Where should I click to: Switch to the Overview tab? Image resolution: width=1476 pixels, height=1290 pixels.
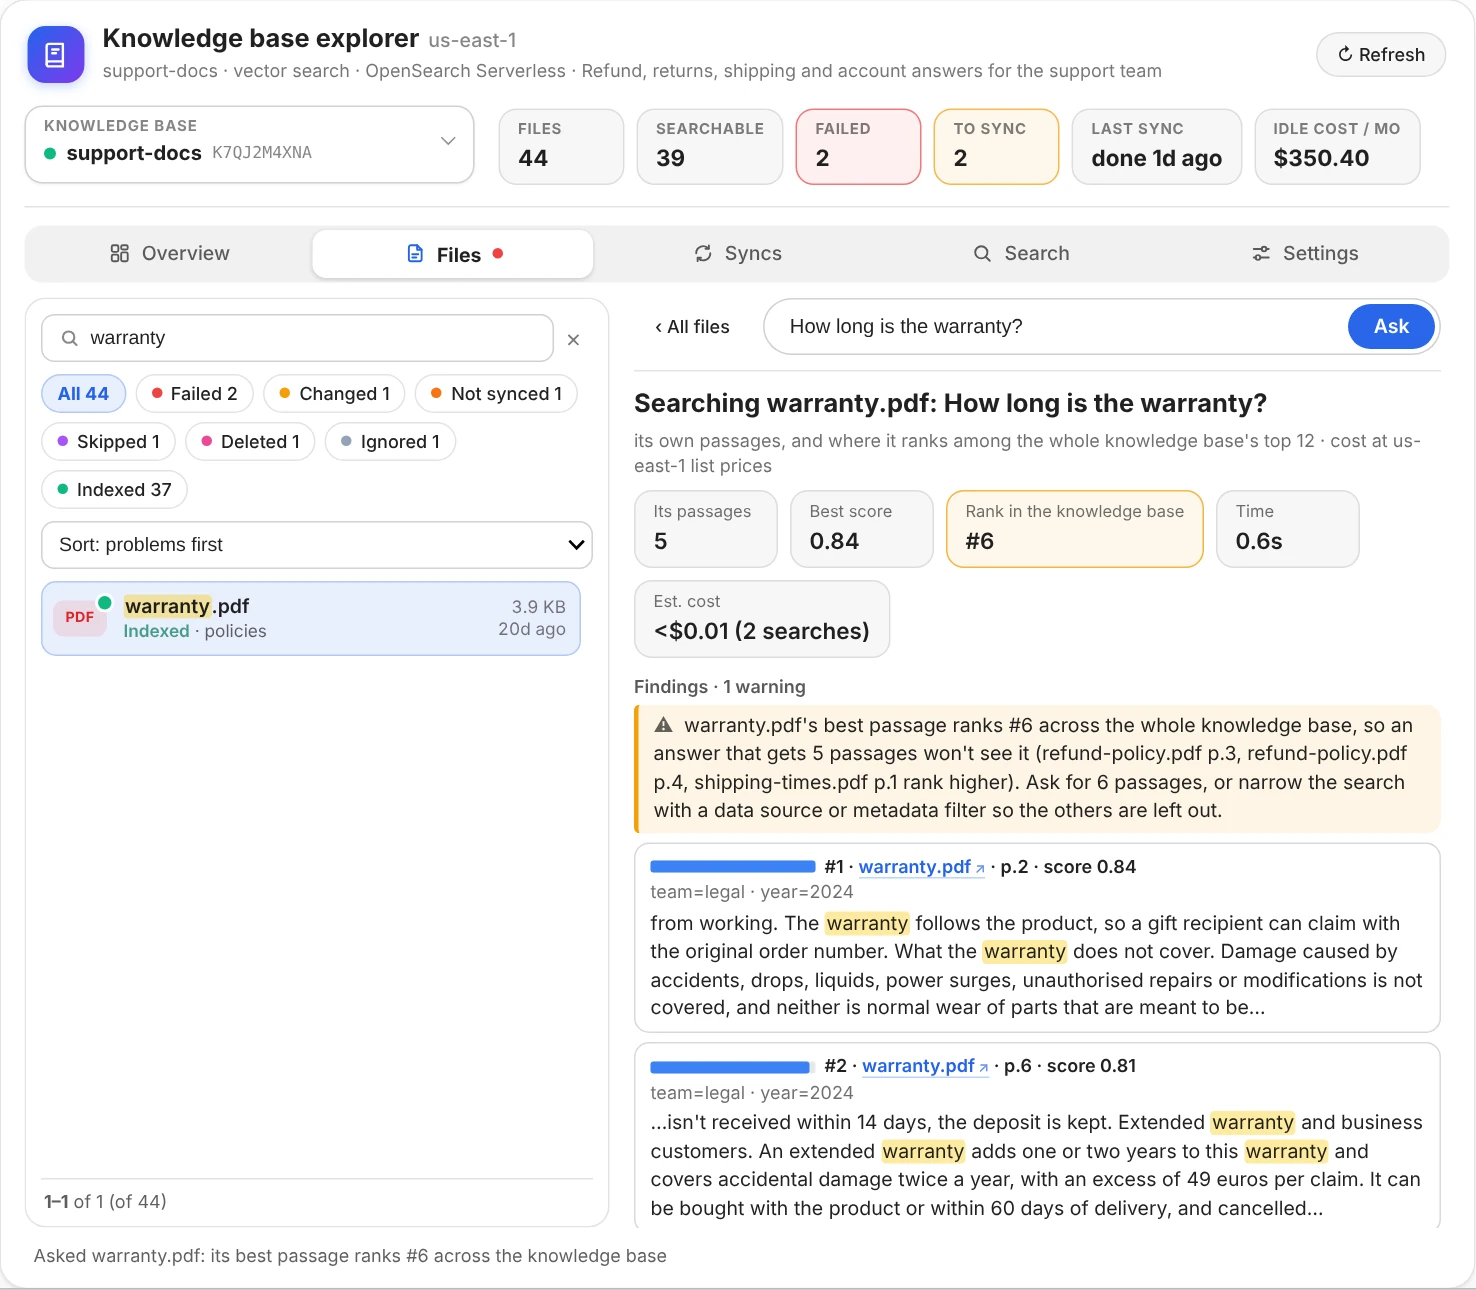169,254
